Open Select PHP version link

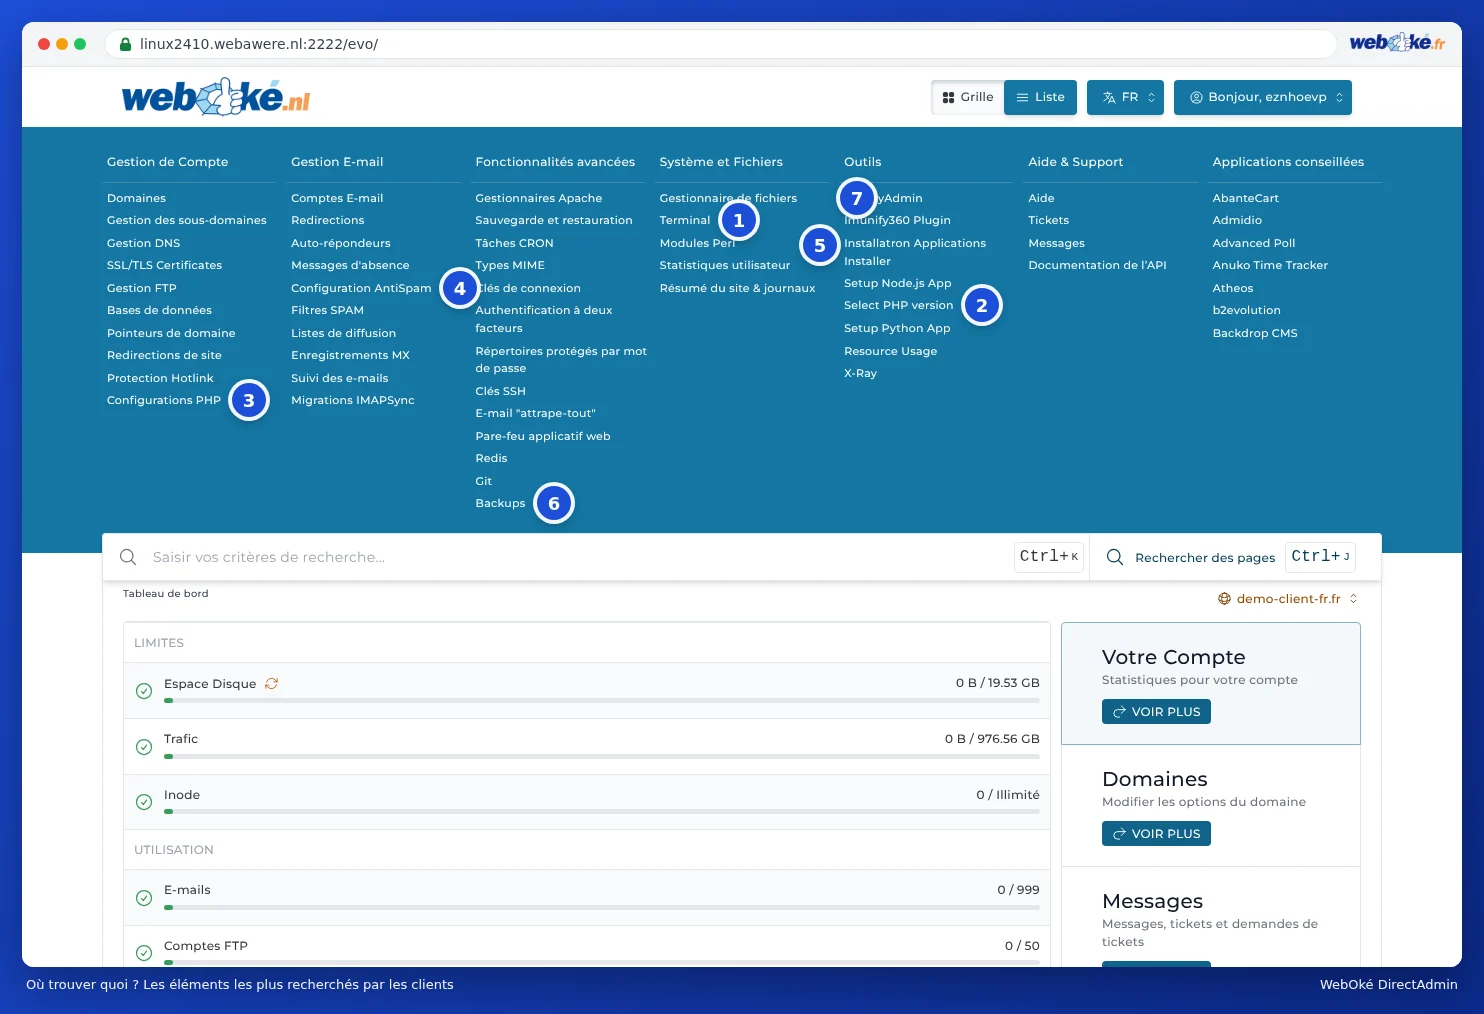pyautogui.click(x=898, y=305)
